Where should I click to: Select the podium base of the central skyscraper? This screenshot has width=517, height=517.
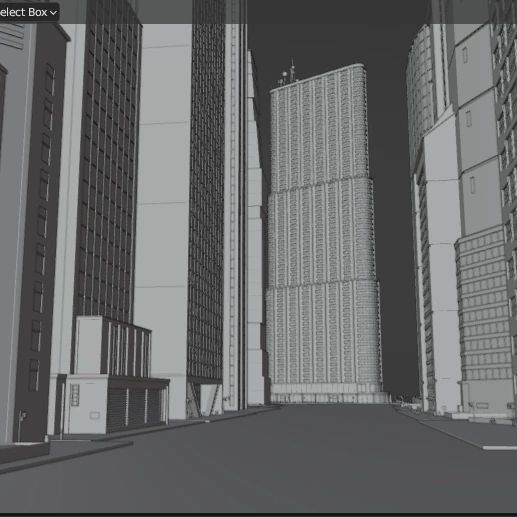(x=328, y=393)
